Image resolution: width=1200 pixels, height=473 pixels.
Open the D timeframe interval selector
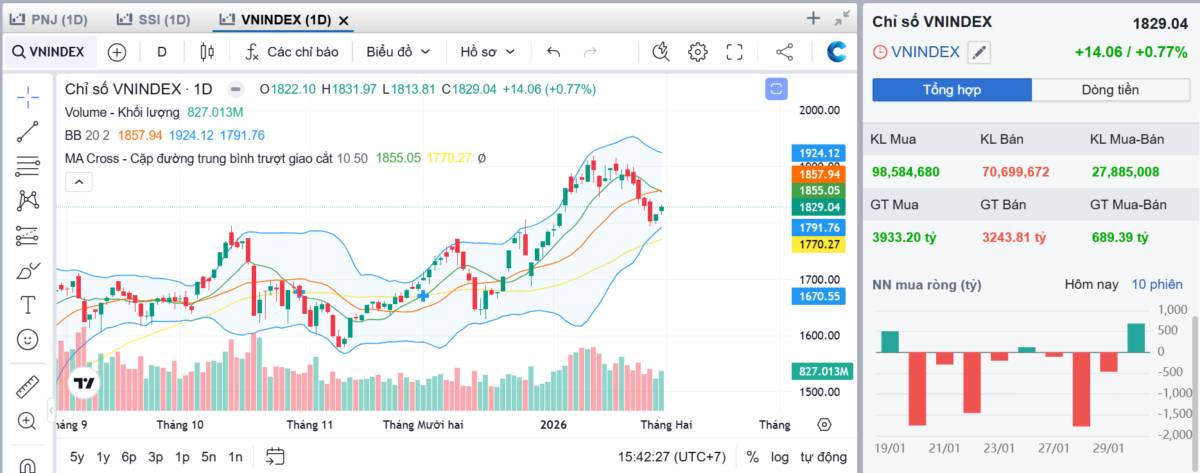(x=162, y=52)
